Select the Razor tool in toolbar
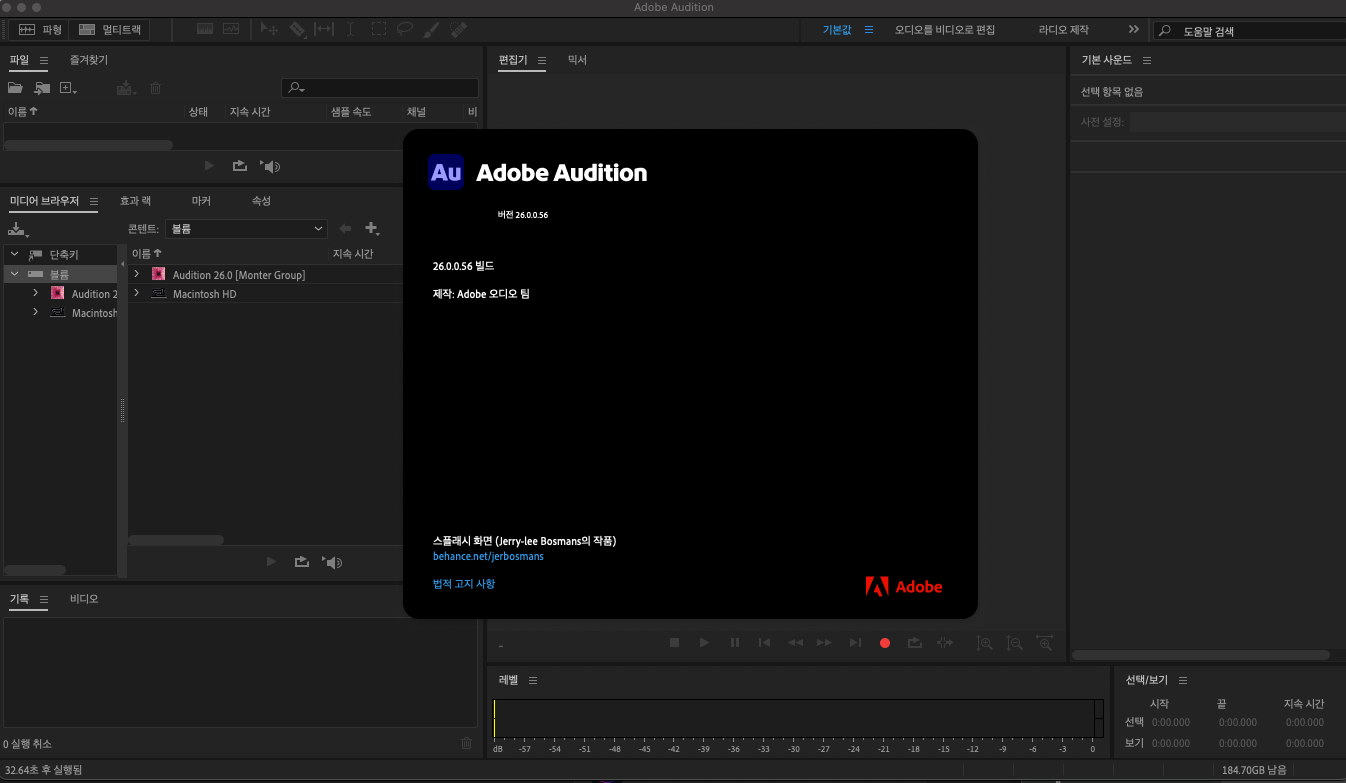Screen dimensions: 1346x783 point(297,30)
